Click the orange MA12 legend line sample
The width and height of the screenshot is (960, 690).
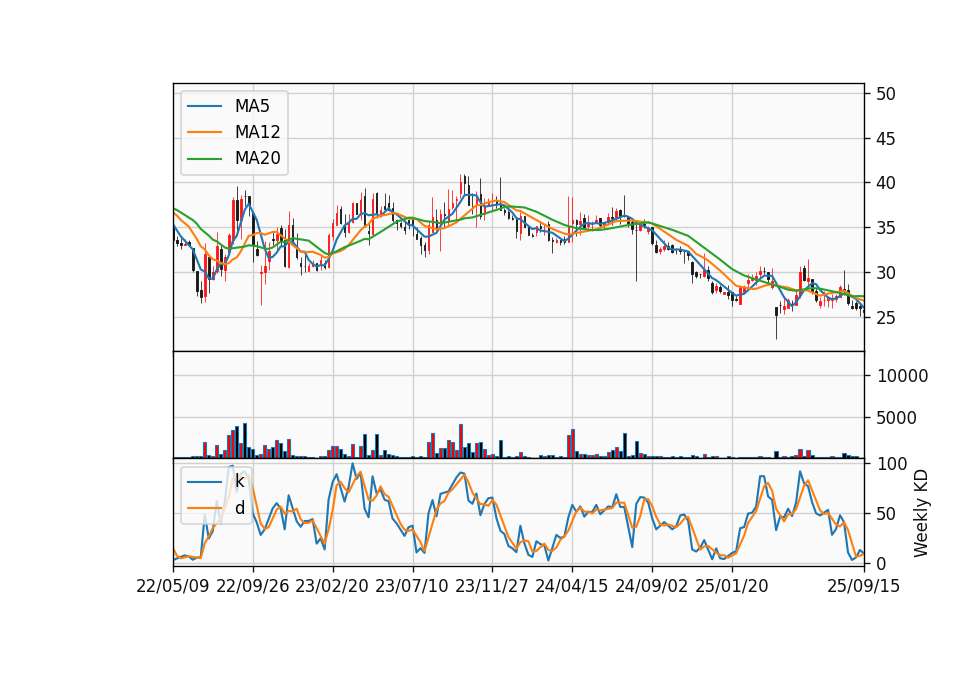204,132
